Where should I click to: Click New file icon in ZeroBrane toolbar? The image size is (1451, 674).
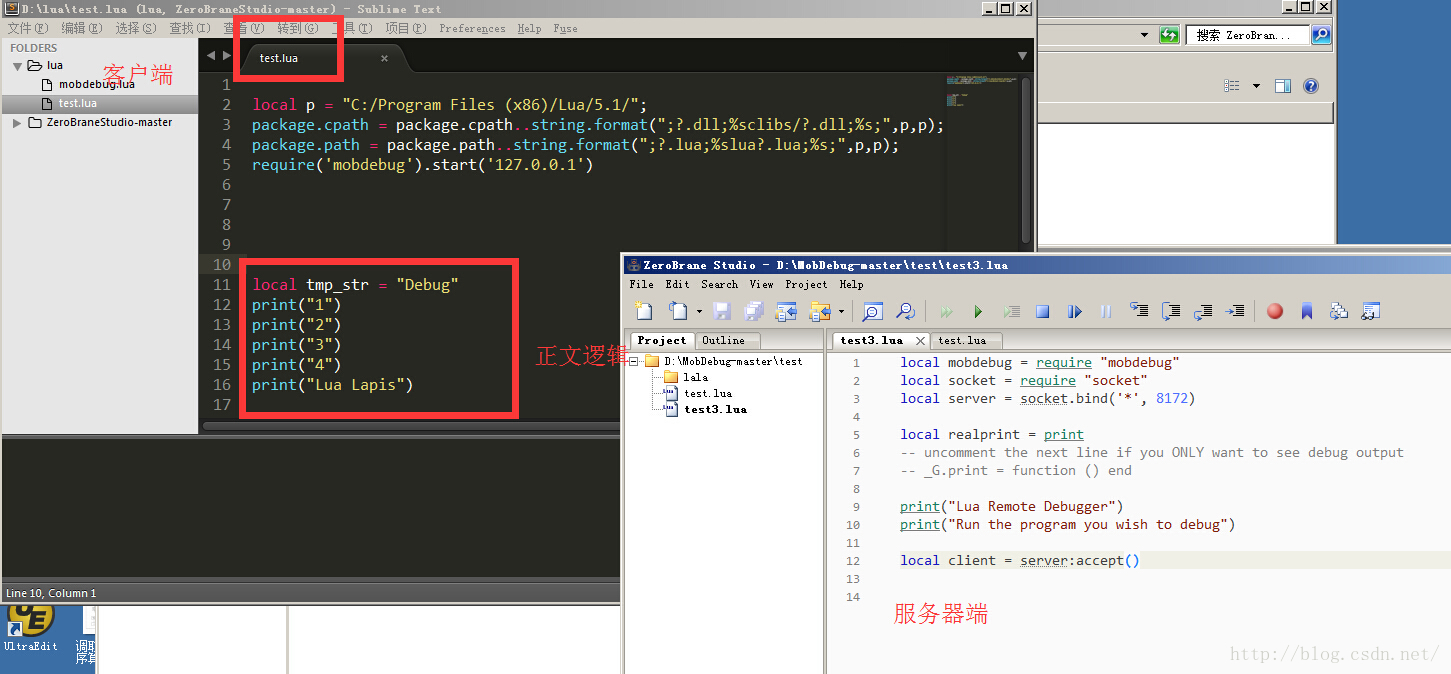tap(644, 311)
